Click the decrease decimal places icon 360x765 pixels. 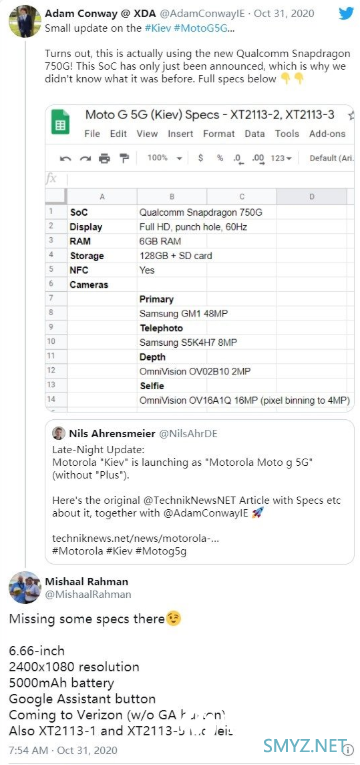pos(238,159)
